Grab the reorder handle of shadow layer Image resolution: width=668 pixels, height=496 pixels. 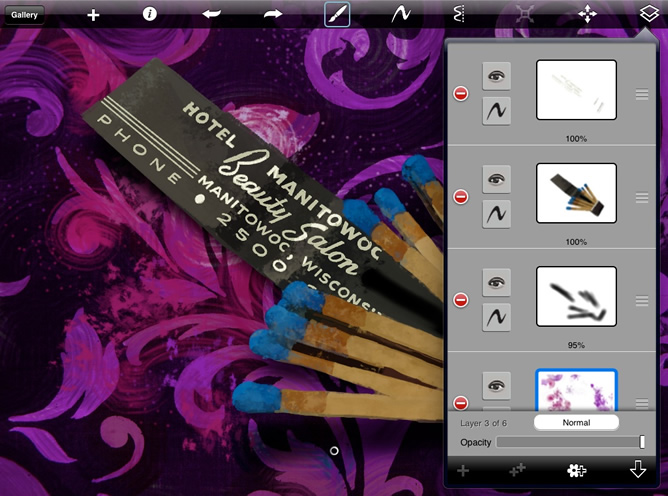coord(642,301)
